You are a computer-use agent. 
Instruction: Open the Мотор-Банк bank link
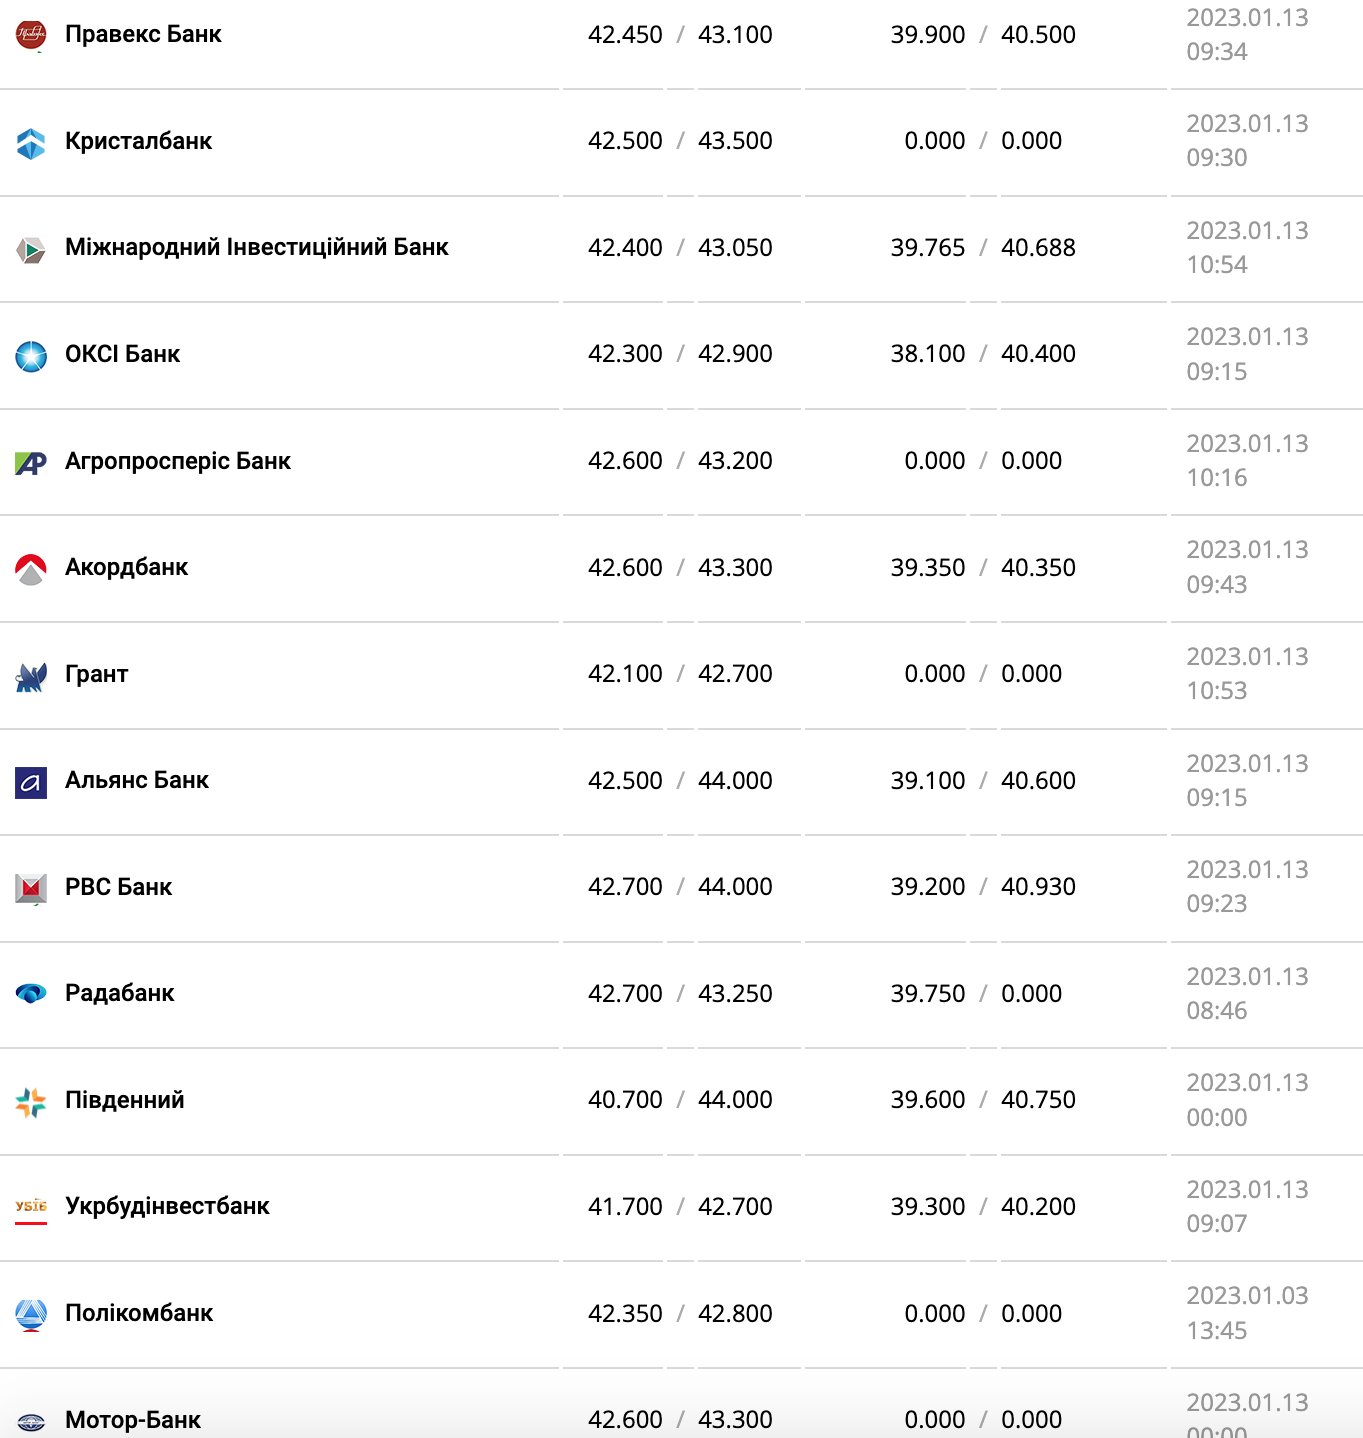pos(132,1420)
